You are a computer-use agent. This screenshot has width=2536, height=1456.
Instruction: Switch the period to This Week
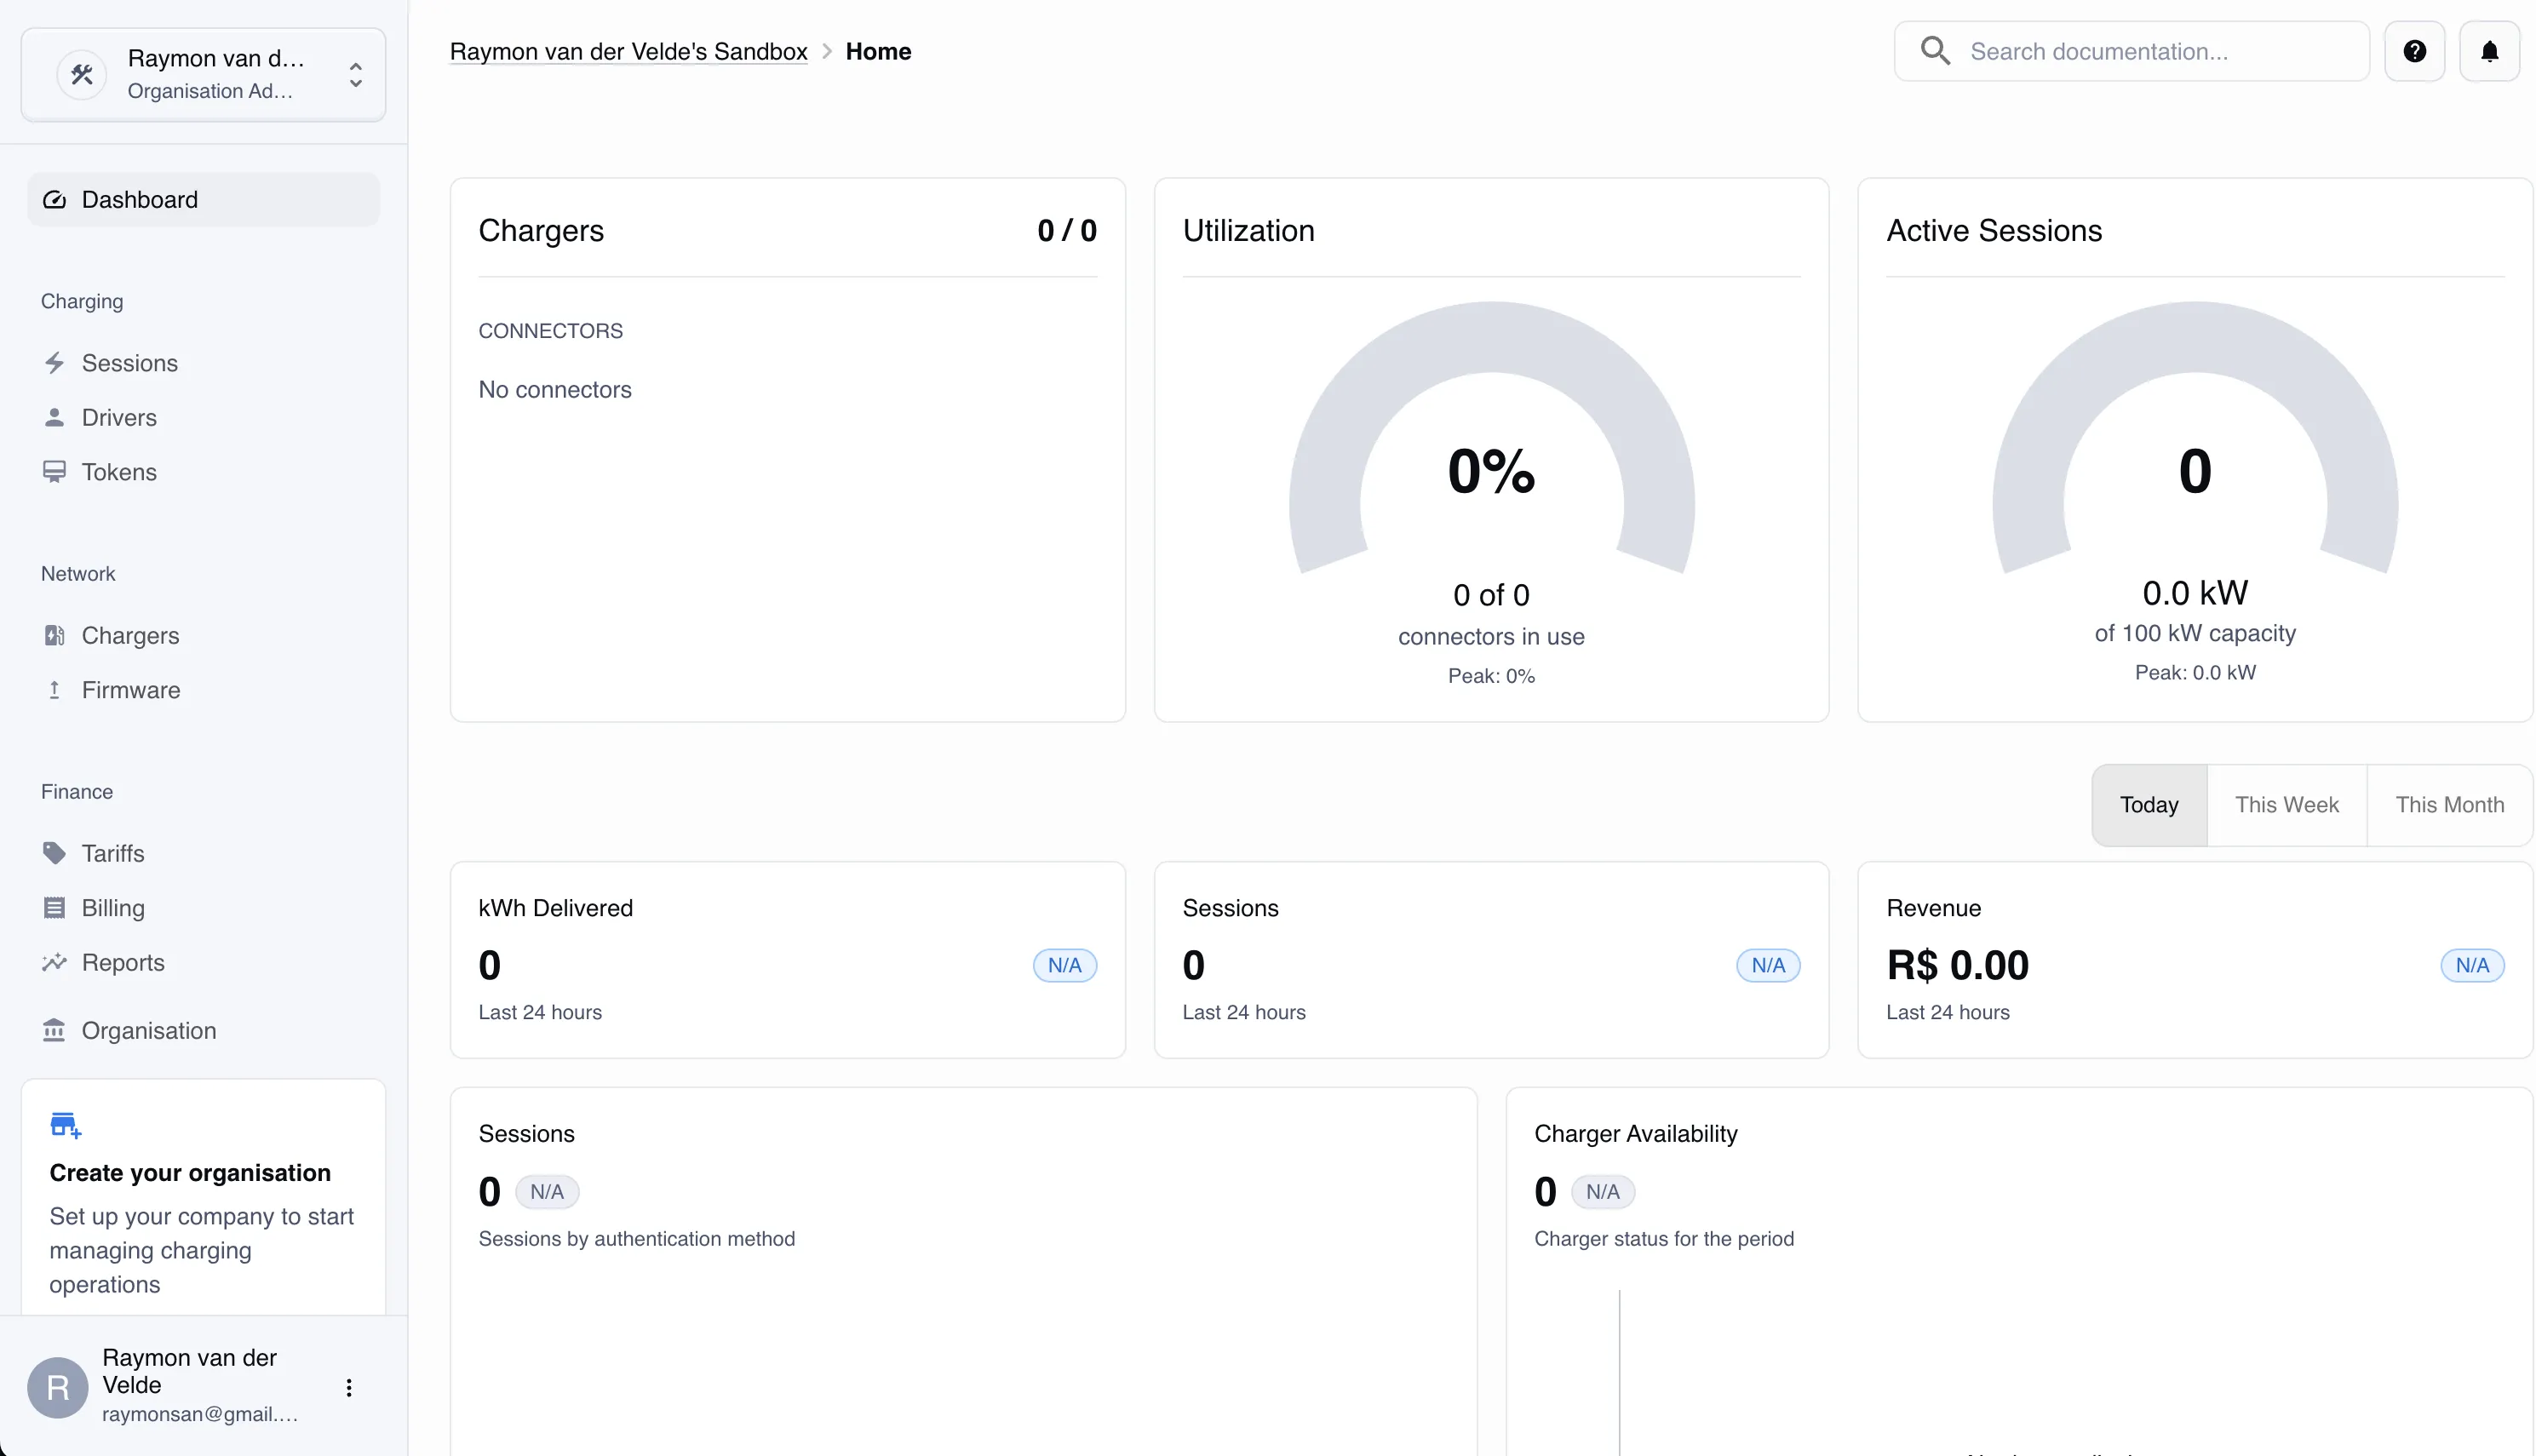coord(2286,805)
